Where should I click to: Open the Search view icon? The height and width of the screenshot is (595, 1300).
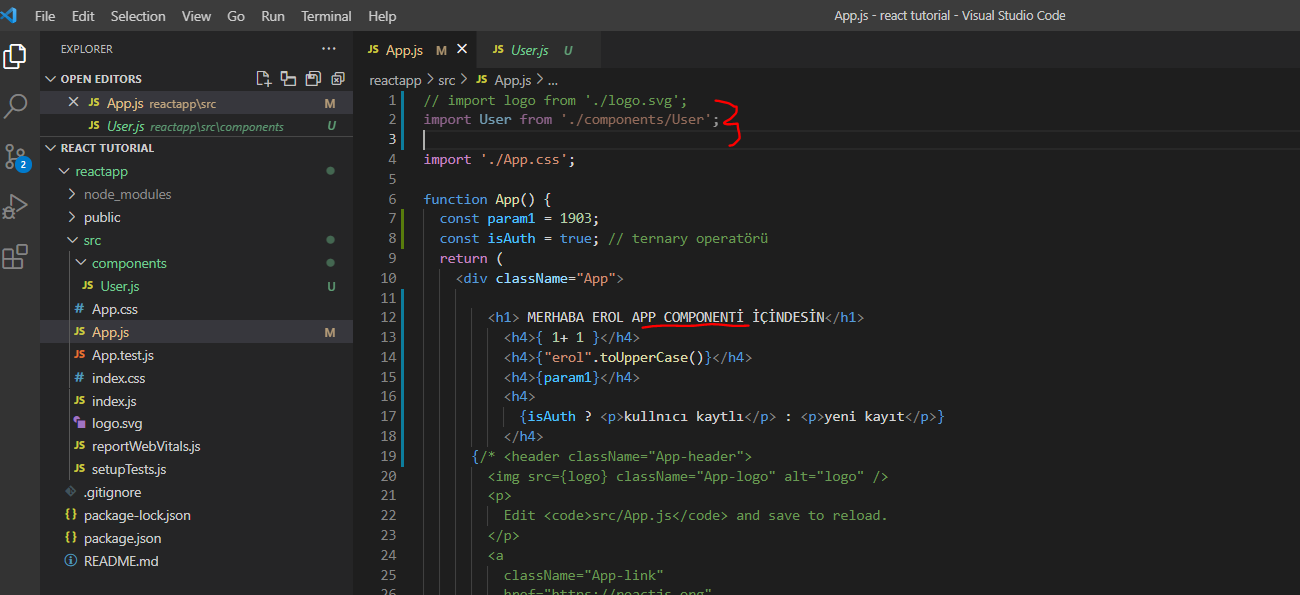point(15,106)
